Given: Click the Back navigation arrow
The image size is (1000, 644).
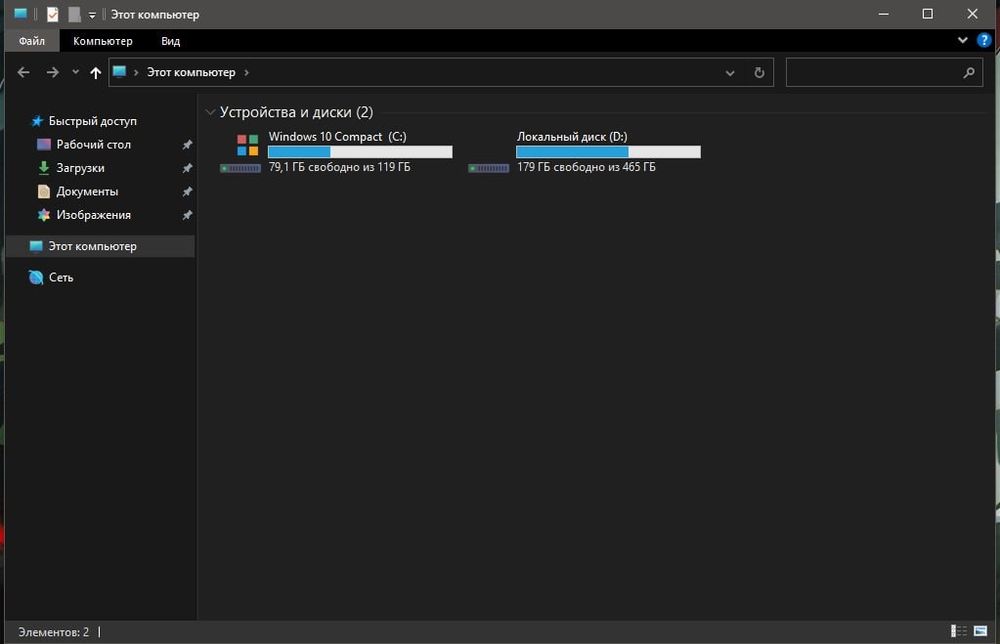Looking at the screenshot, I should pos(24,73).
